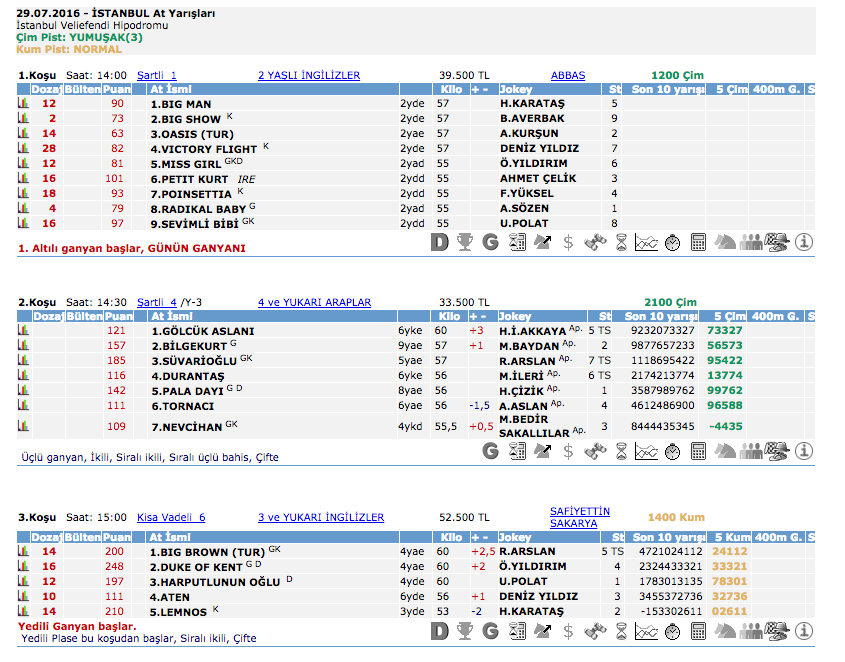The image size is (845, 662).
Task: Click bar chart icon beside BIG MAN
Action: pyautogui.click(x=23, y=103)
